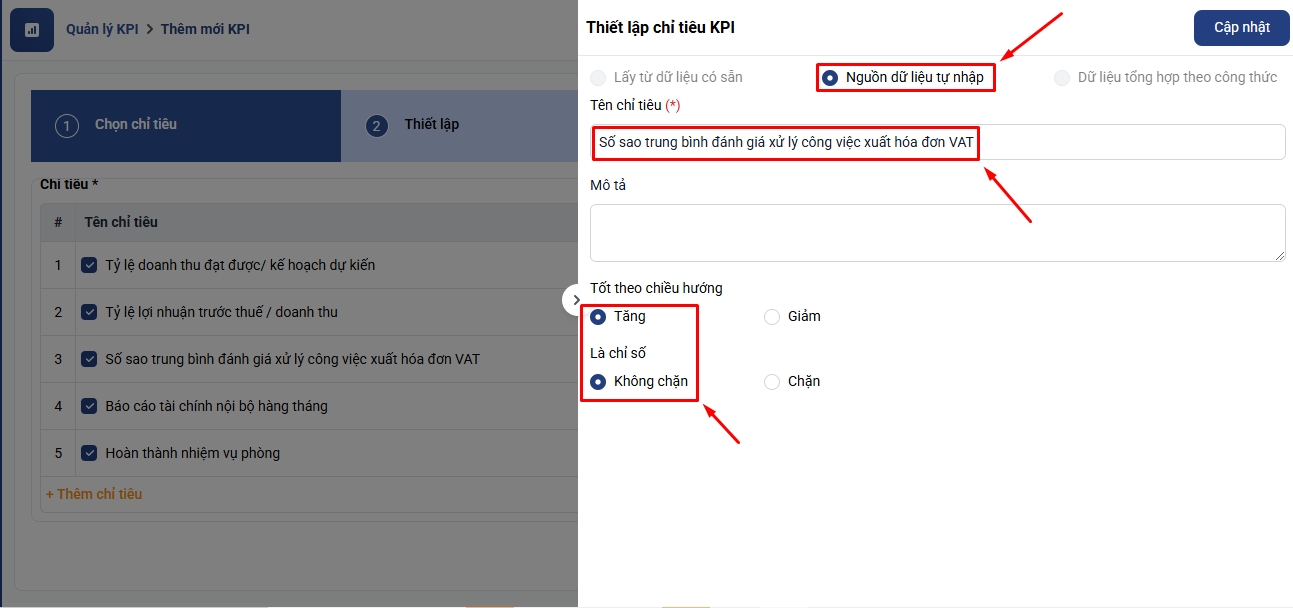Choose the Không chặn radio option

pyautogui.click(x=599, y=382)
